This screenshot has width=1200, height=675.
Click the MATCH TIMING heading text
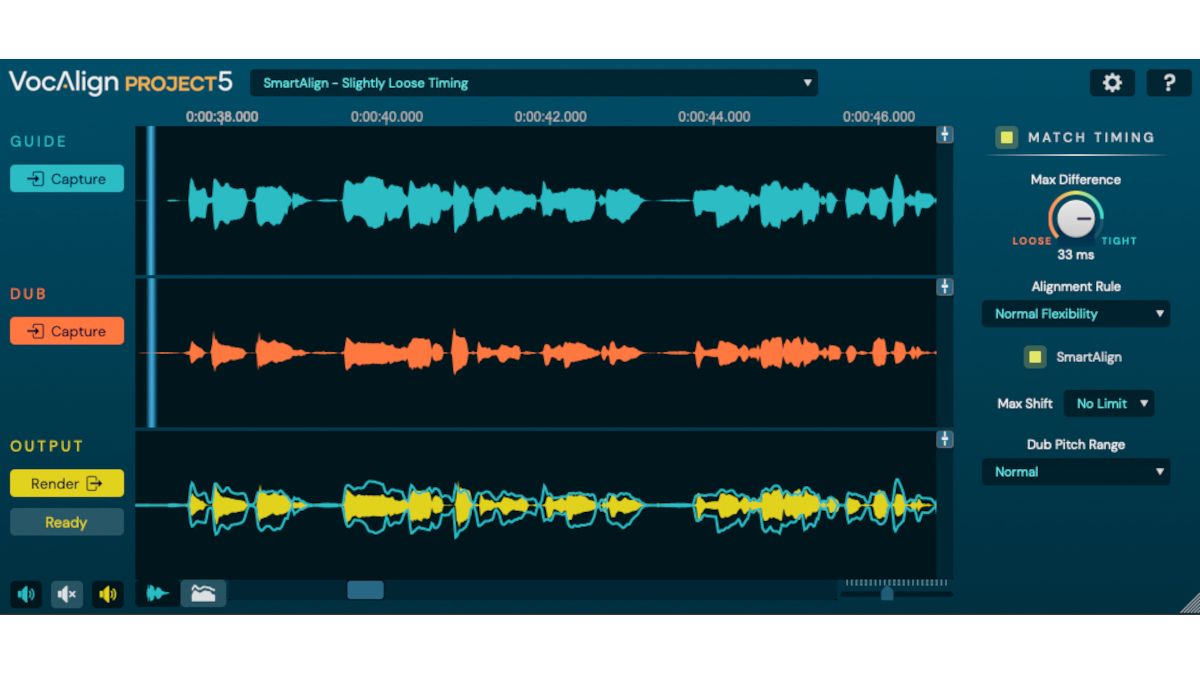tap(1091, 138)
